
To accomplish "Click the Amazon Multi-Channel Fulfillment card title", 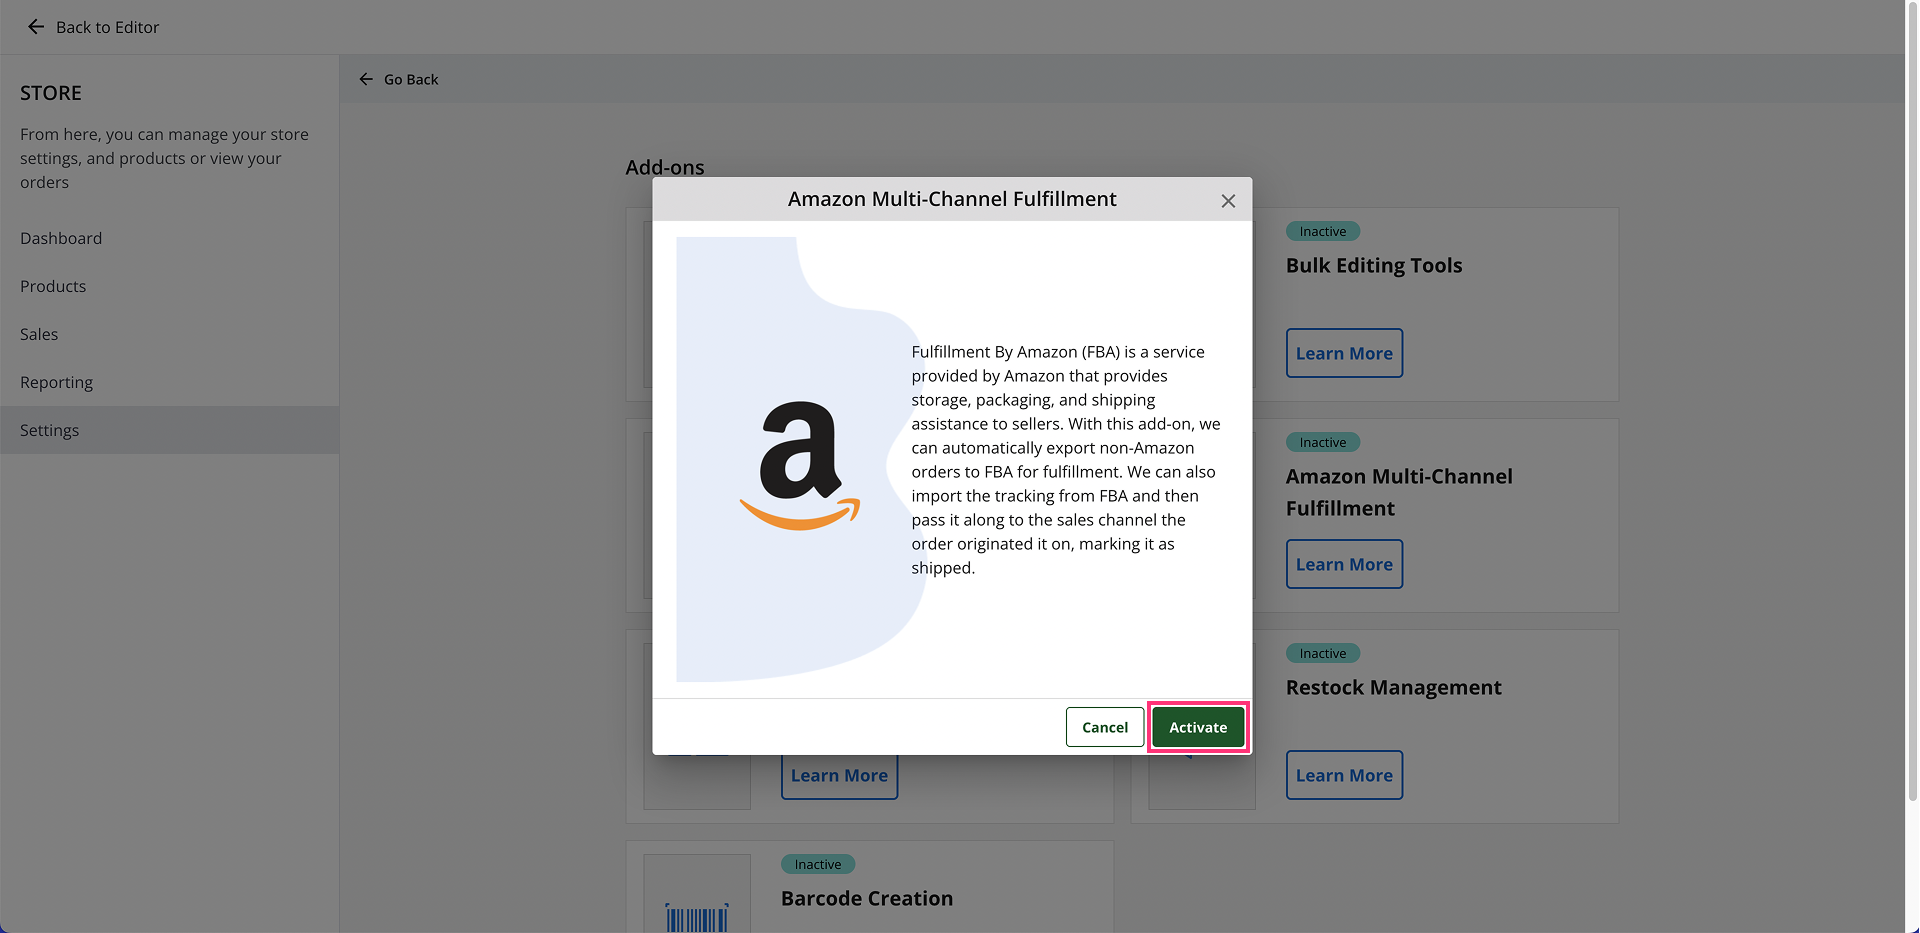I will pyautogui.click(x=1399, y=492).
